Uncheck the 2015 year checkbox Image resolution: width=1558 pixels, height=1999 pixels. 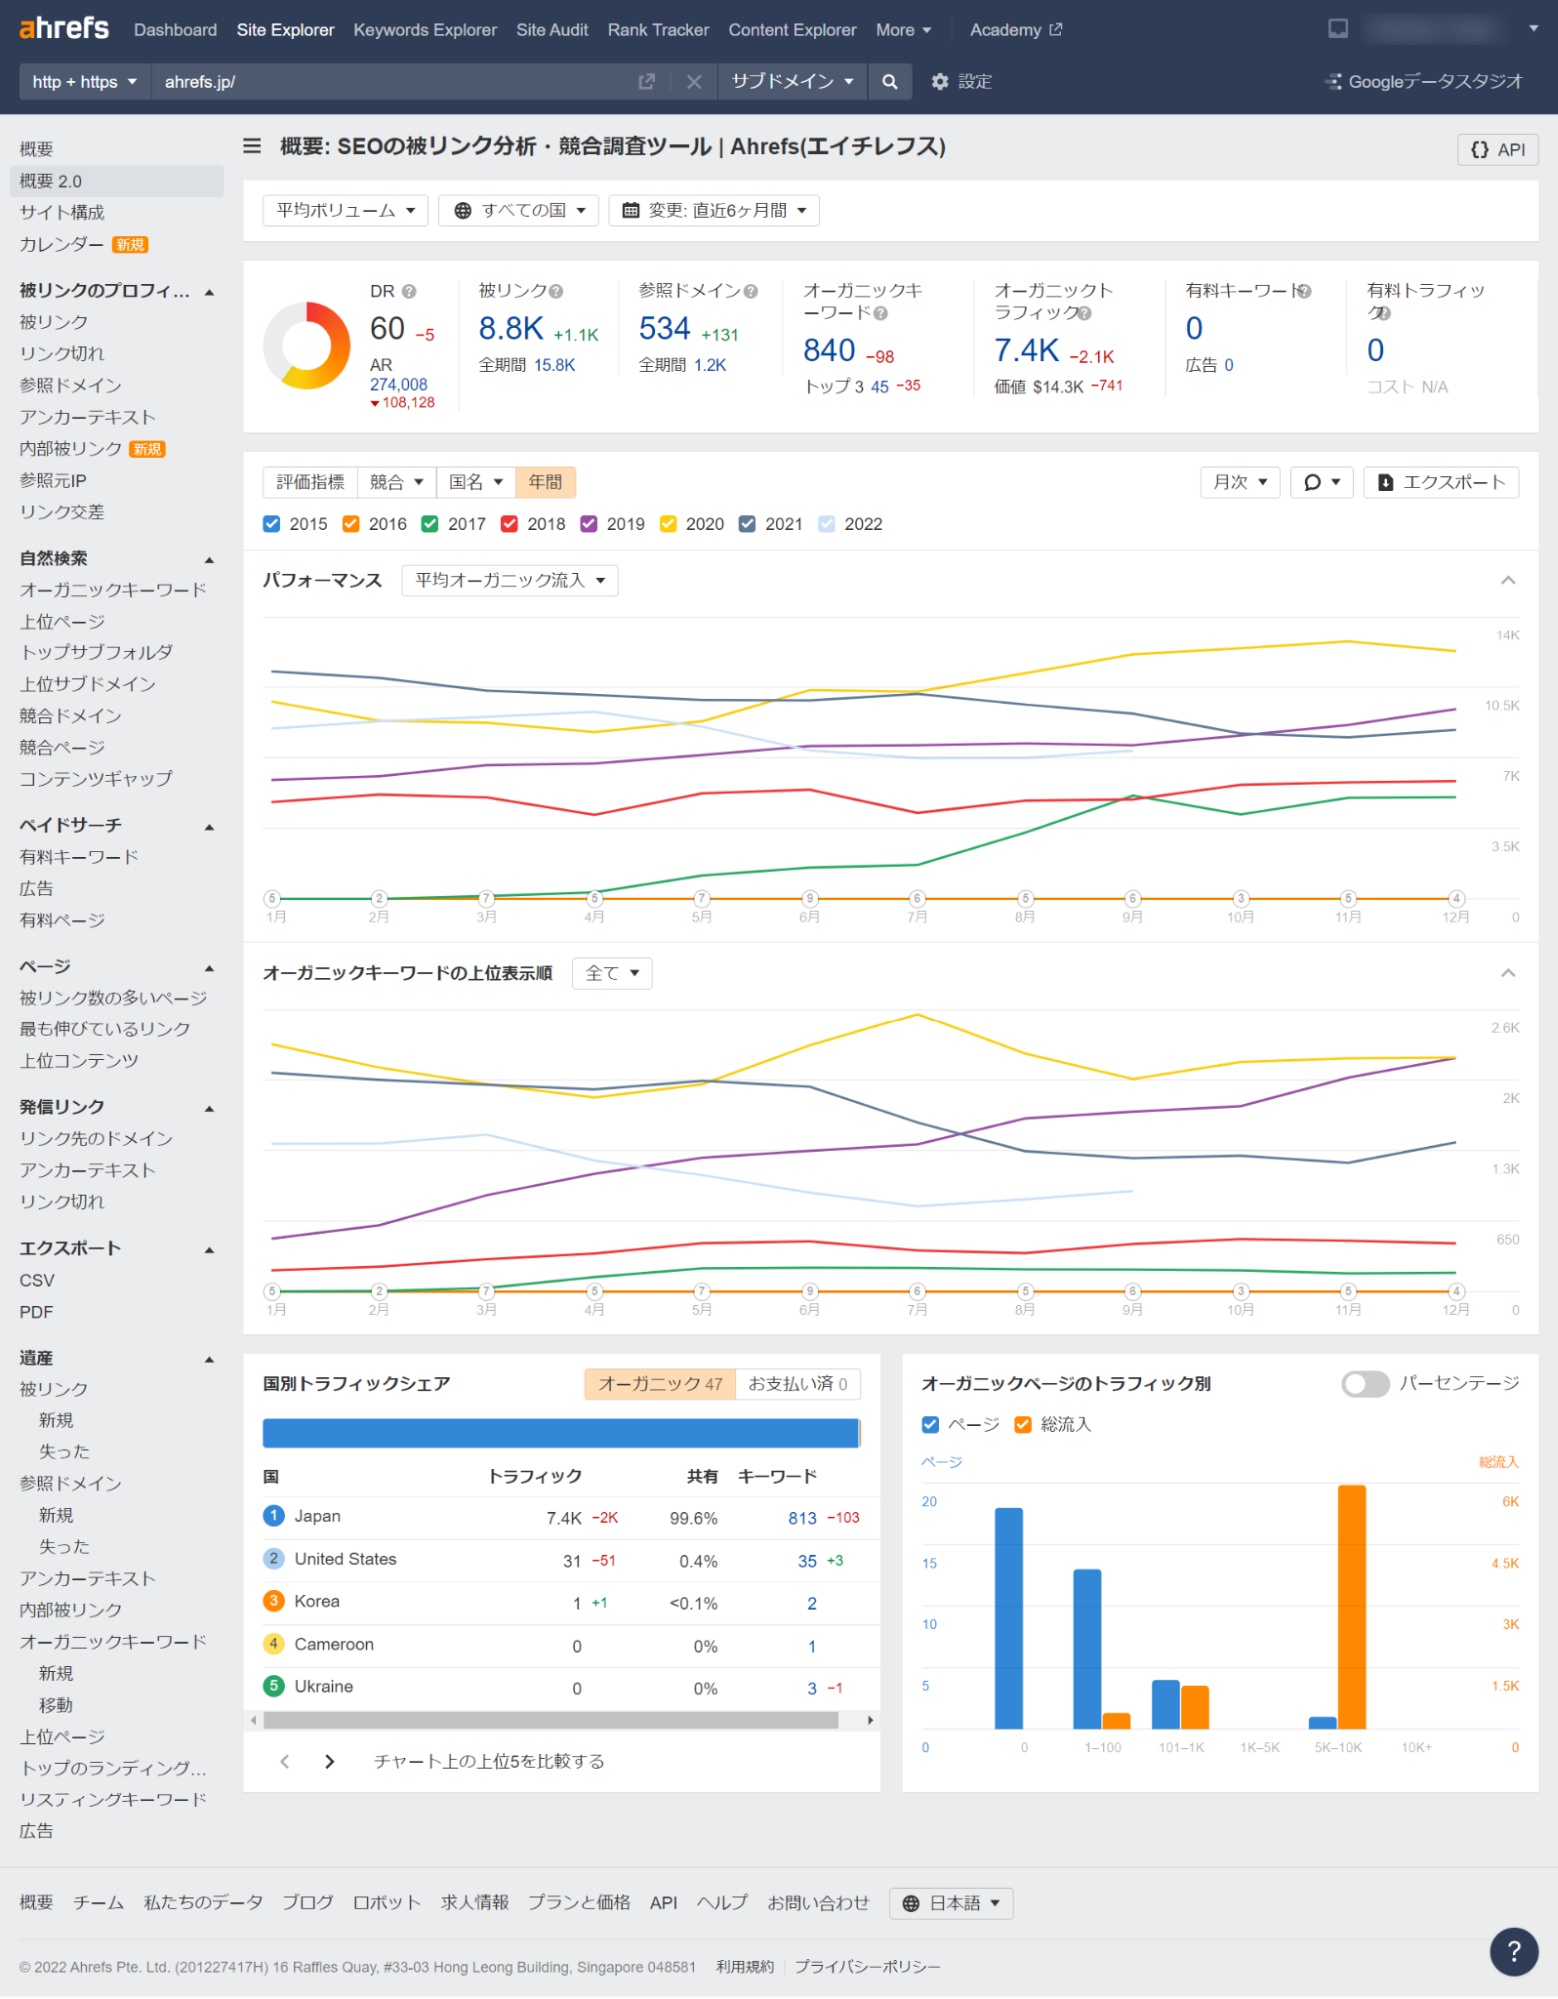click(272, 524)
